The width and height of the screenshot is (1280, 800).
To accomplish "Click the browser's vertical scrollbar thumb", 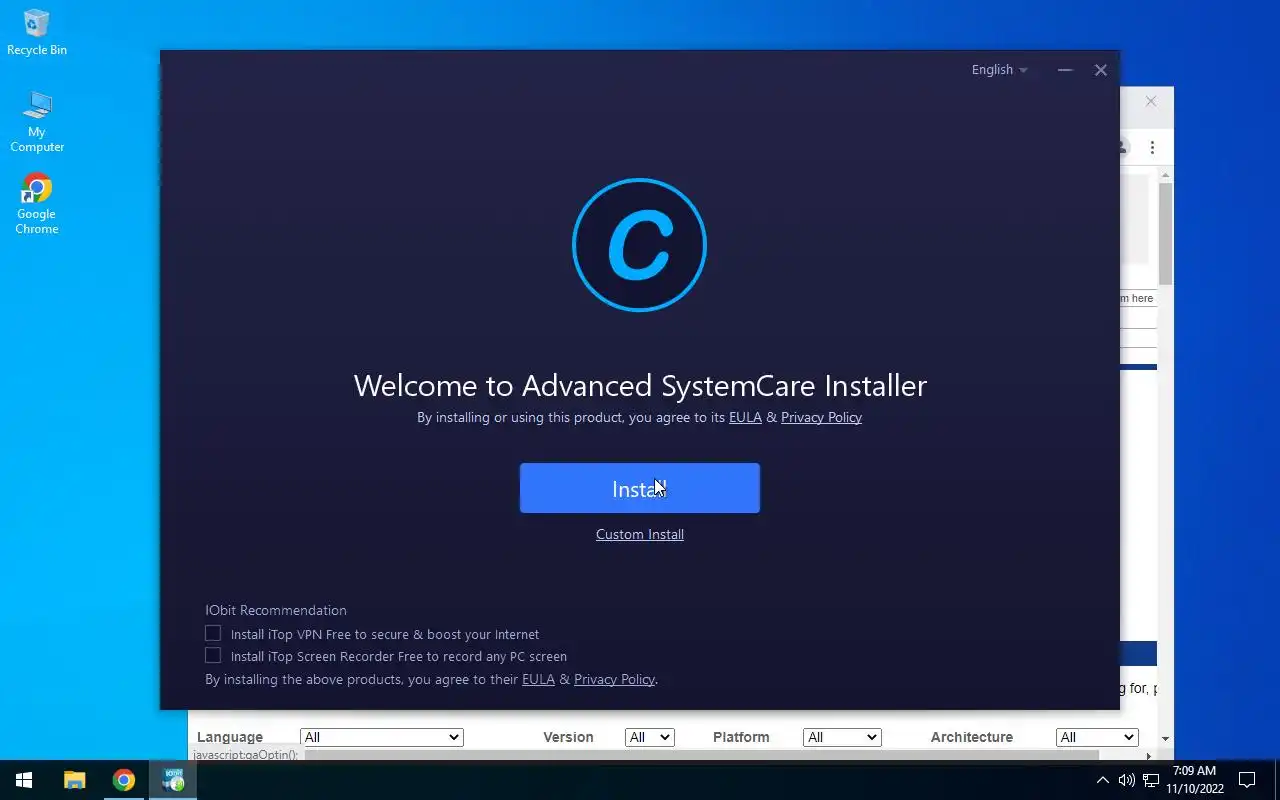I will (x=1166, y=234).
